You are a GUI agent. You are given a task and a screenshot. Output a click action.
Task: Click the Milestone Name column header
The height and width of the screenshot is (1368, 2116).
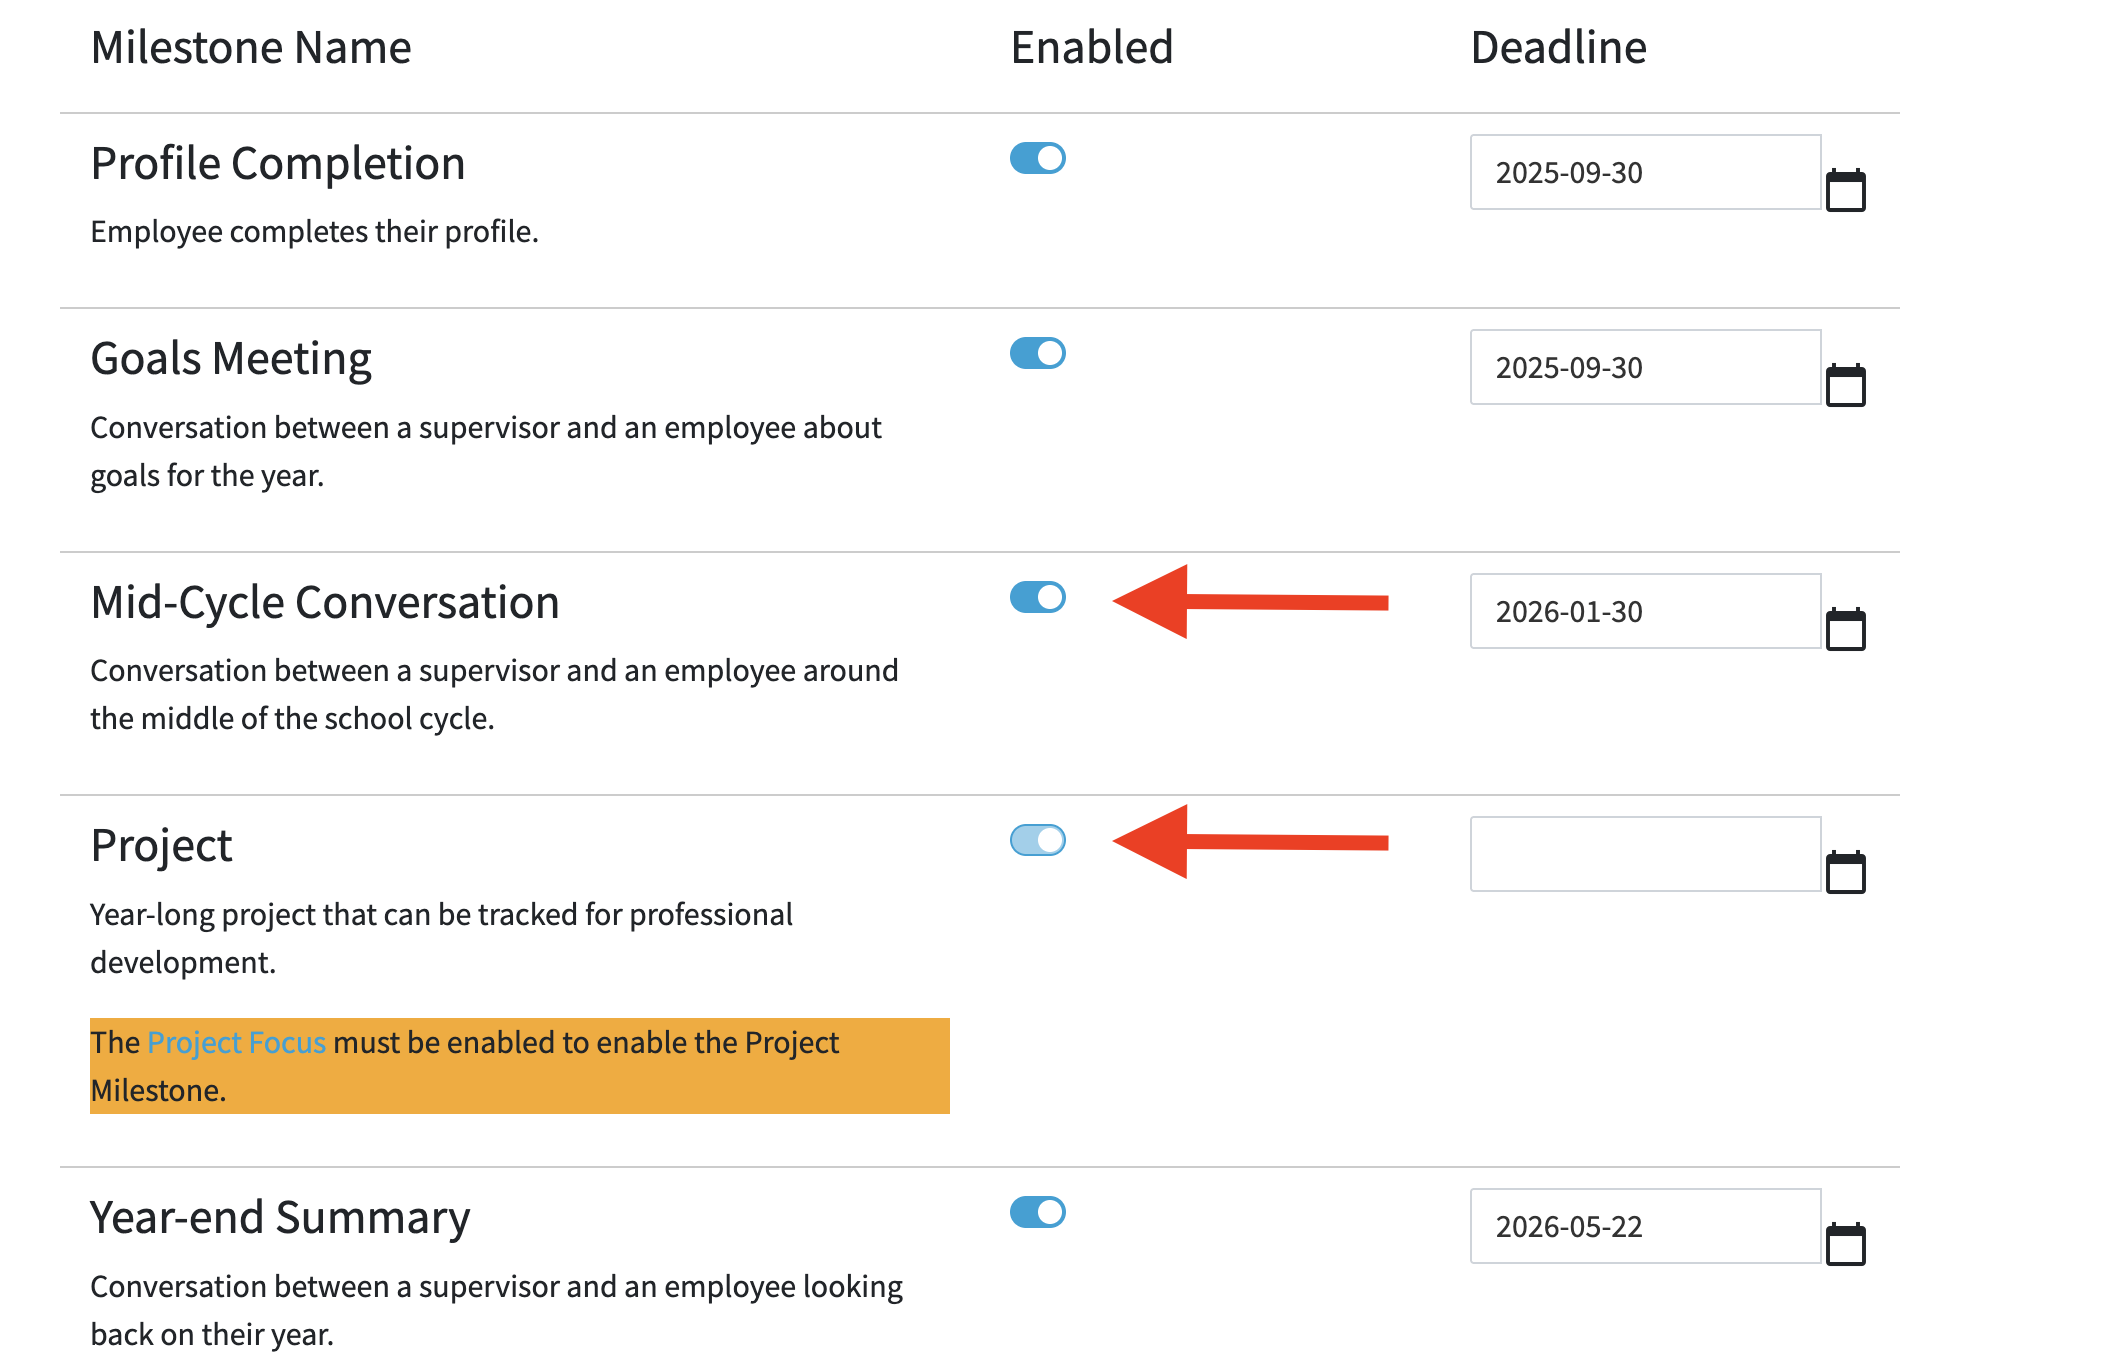[251, 46]
